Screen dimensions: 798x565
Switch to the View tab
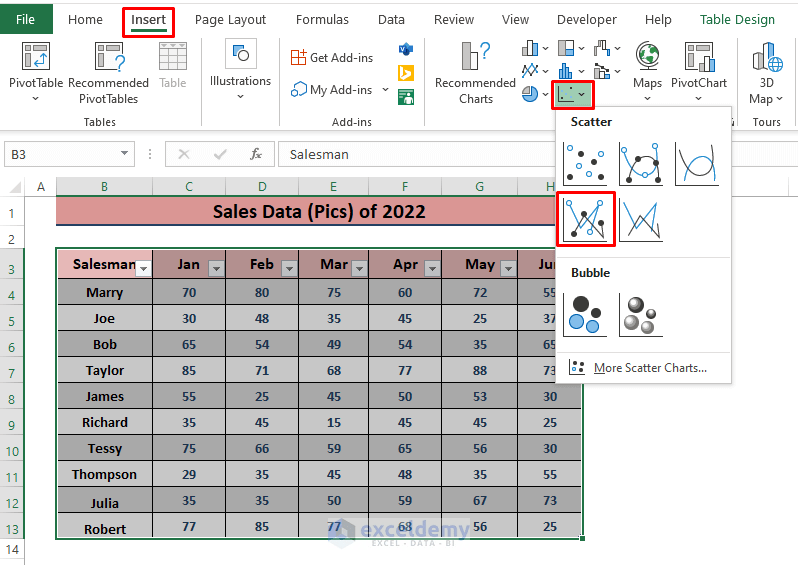515,19
